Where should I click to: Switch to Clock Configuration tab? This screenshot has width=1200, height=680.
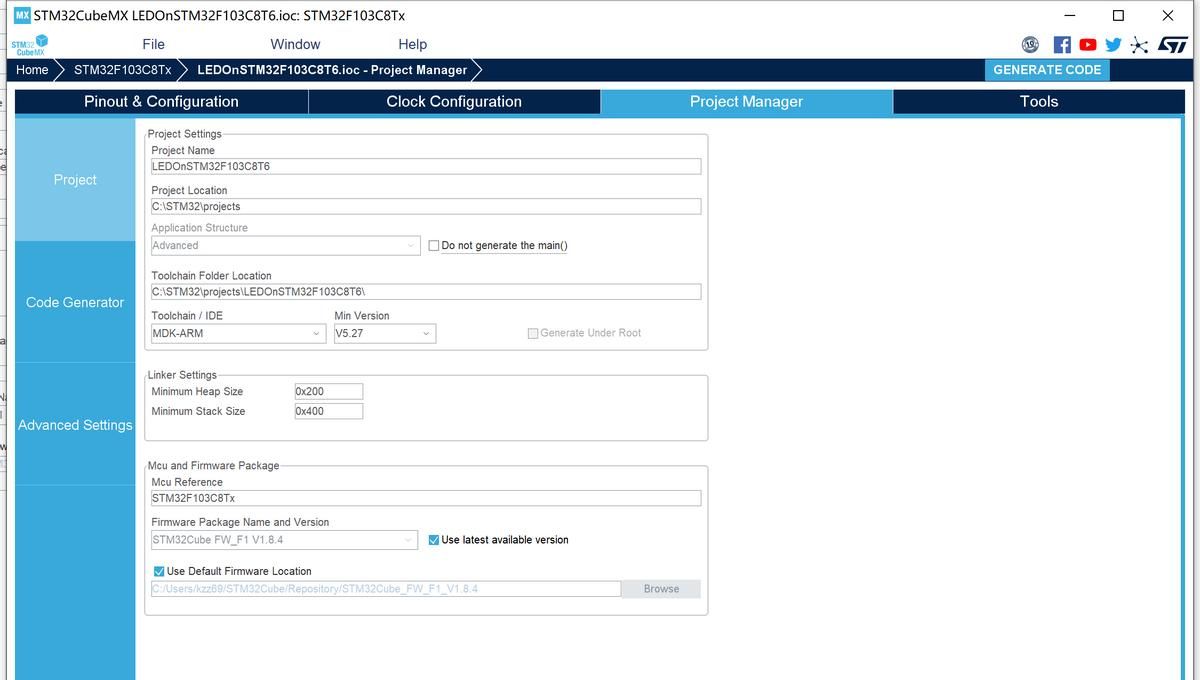coord(454,102)
